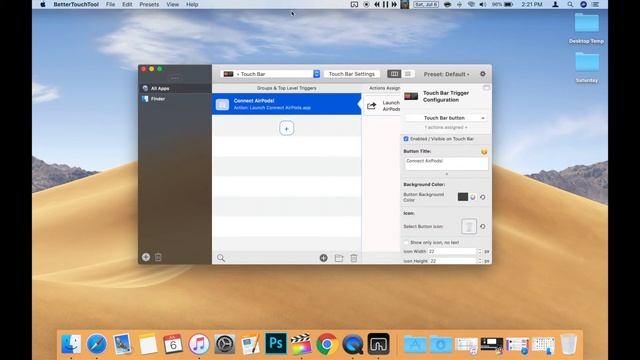Click the Icon Height value field

[x=452, y=261]
